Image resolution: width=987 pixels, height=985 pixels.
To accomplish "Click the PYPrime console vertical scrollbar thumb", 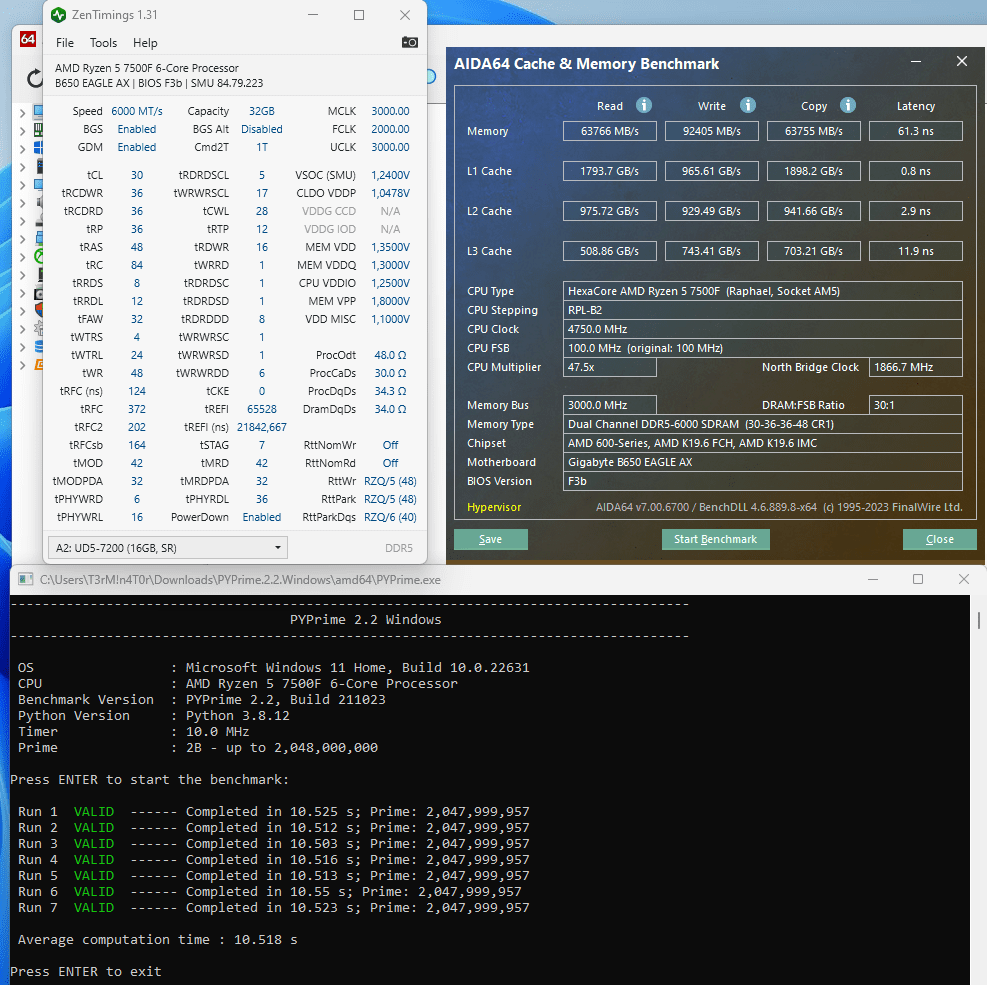I will 979,619.
